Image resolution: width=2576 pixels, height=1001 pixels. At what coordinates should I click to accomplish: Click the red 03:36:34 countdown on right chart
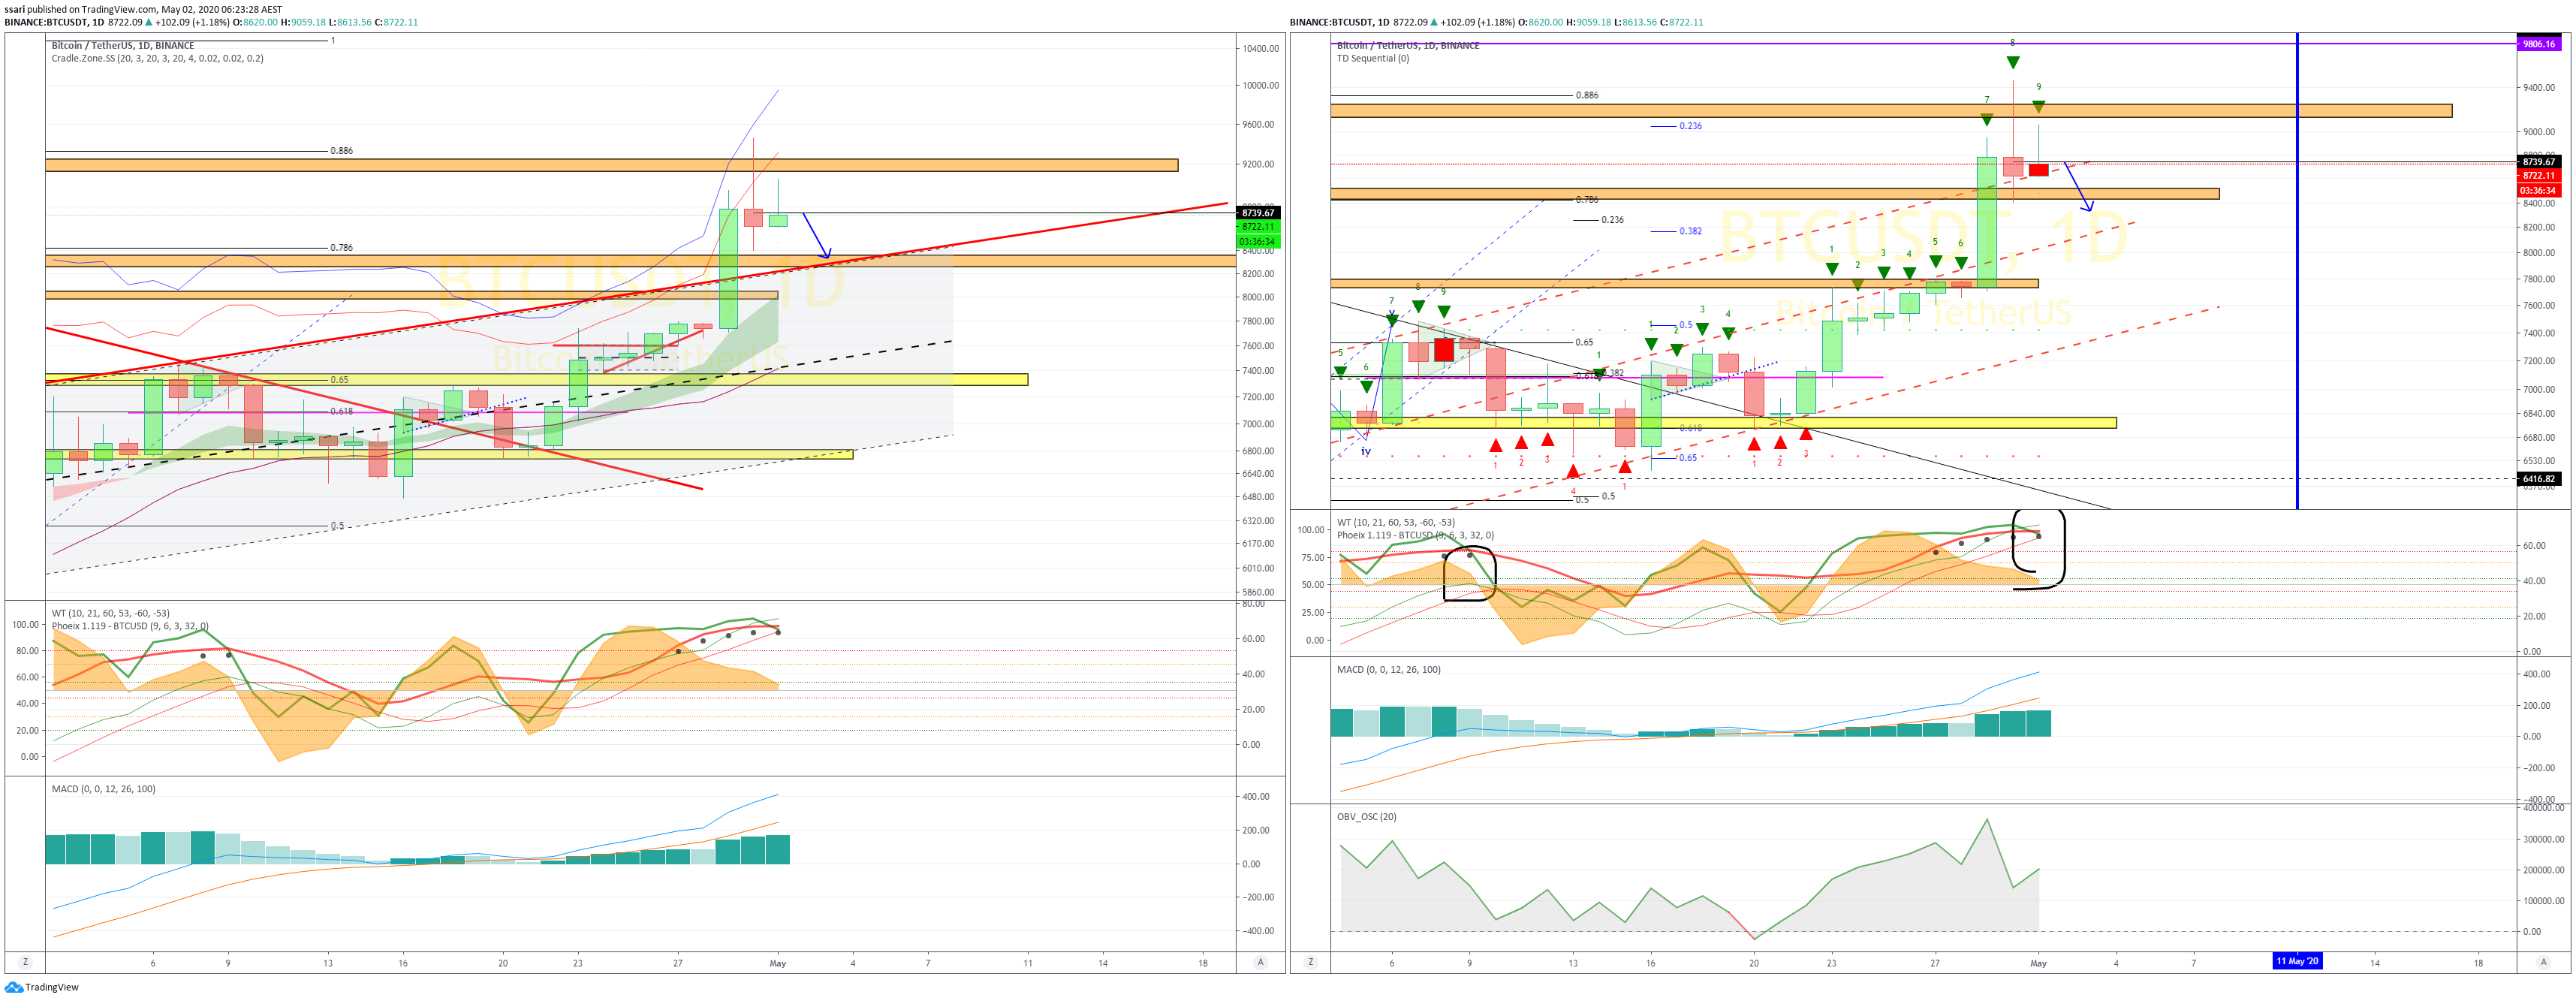2538,190
